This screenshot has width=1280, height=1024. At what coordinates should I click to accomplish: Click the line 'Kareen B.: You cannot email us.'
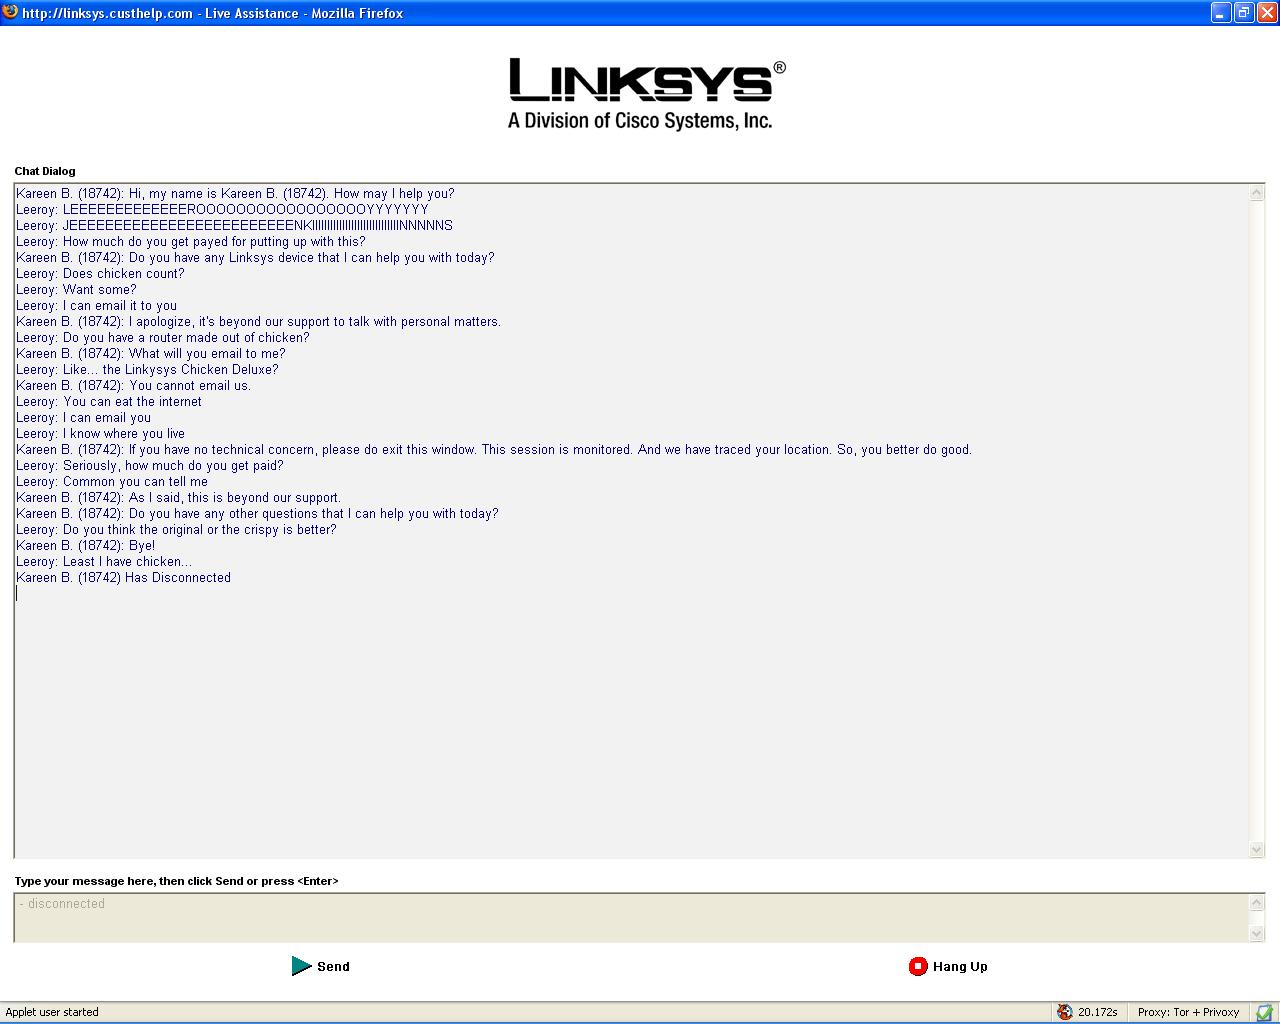(133, 385)
